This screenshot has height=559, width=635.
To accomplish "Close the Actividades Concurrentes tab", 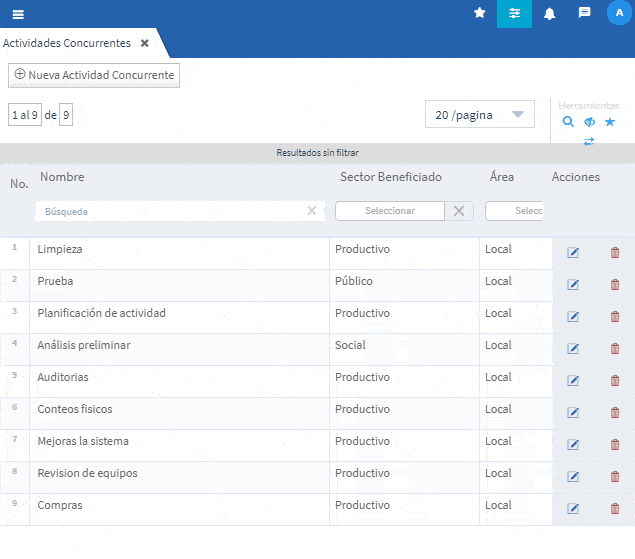I will 144,44.
